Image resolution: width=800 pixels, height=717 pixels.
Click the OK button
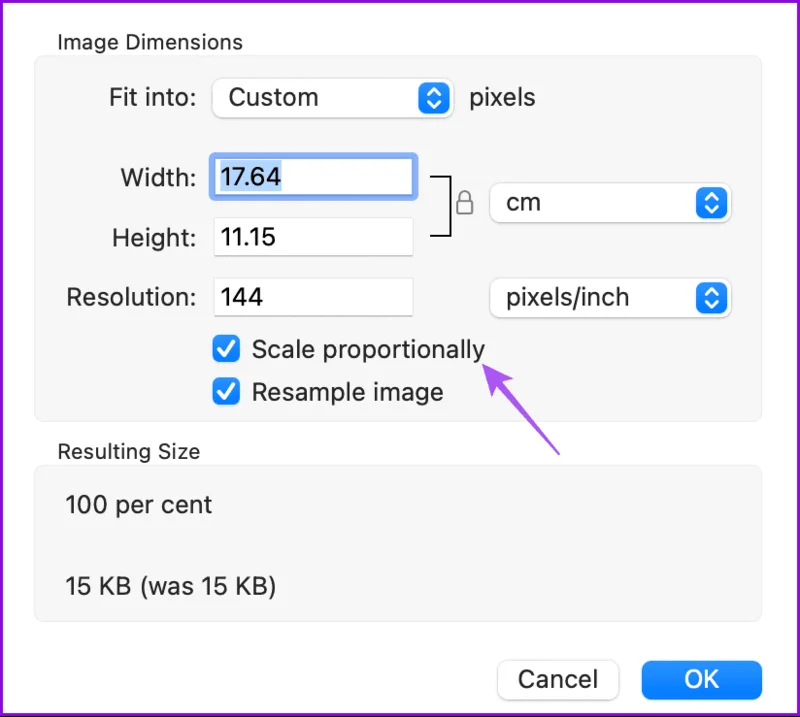pyautogui.click(x=702, y=680)
